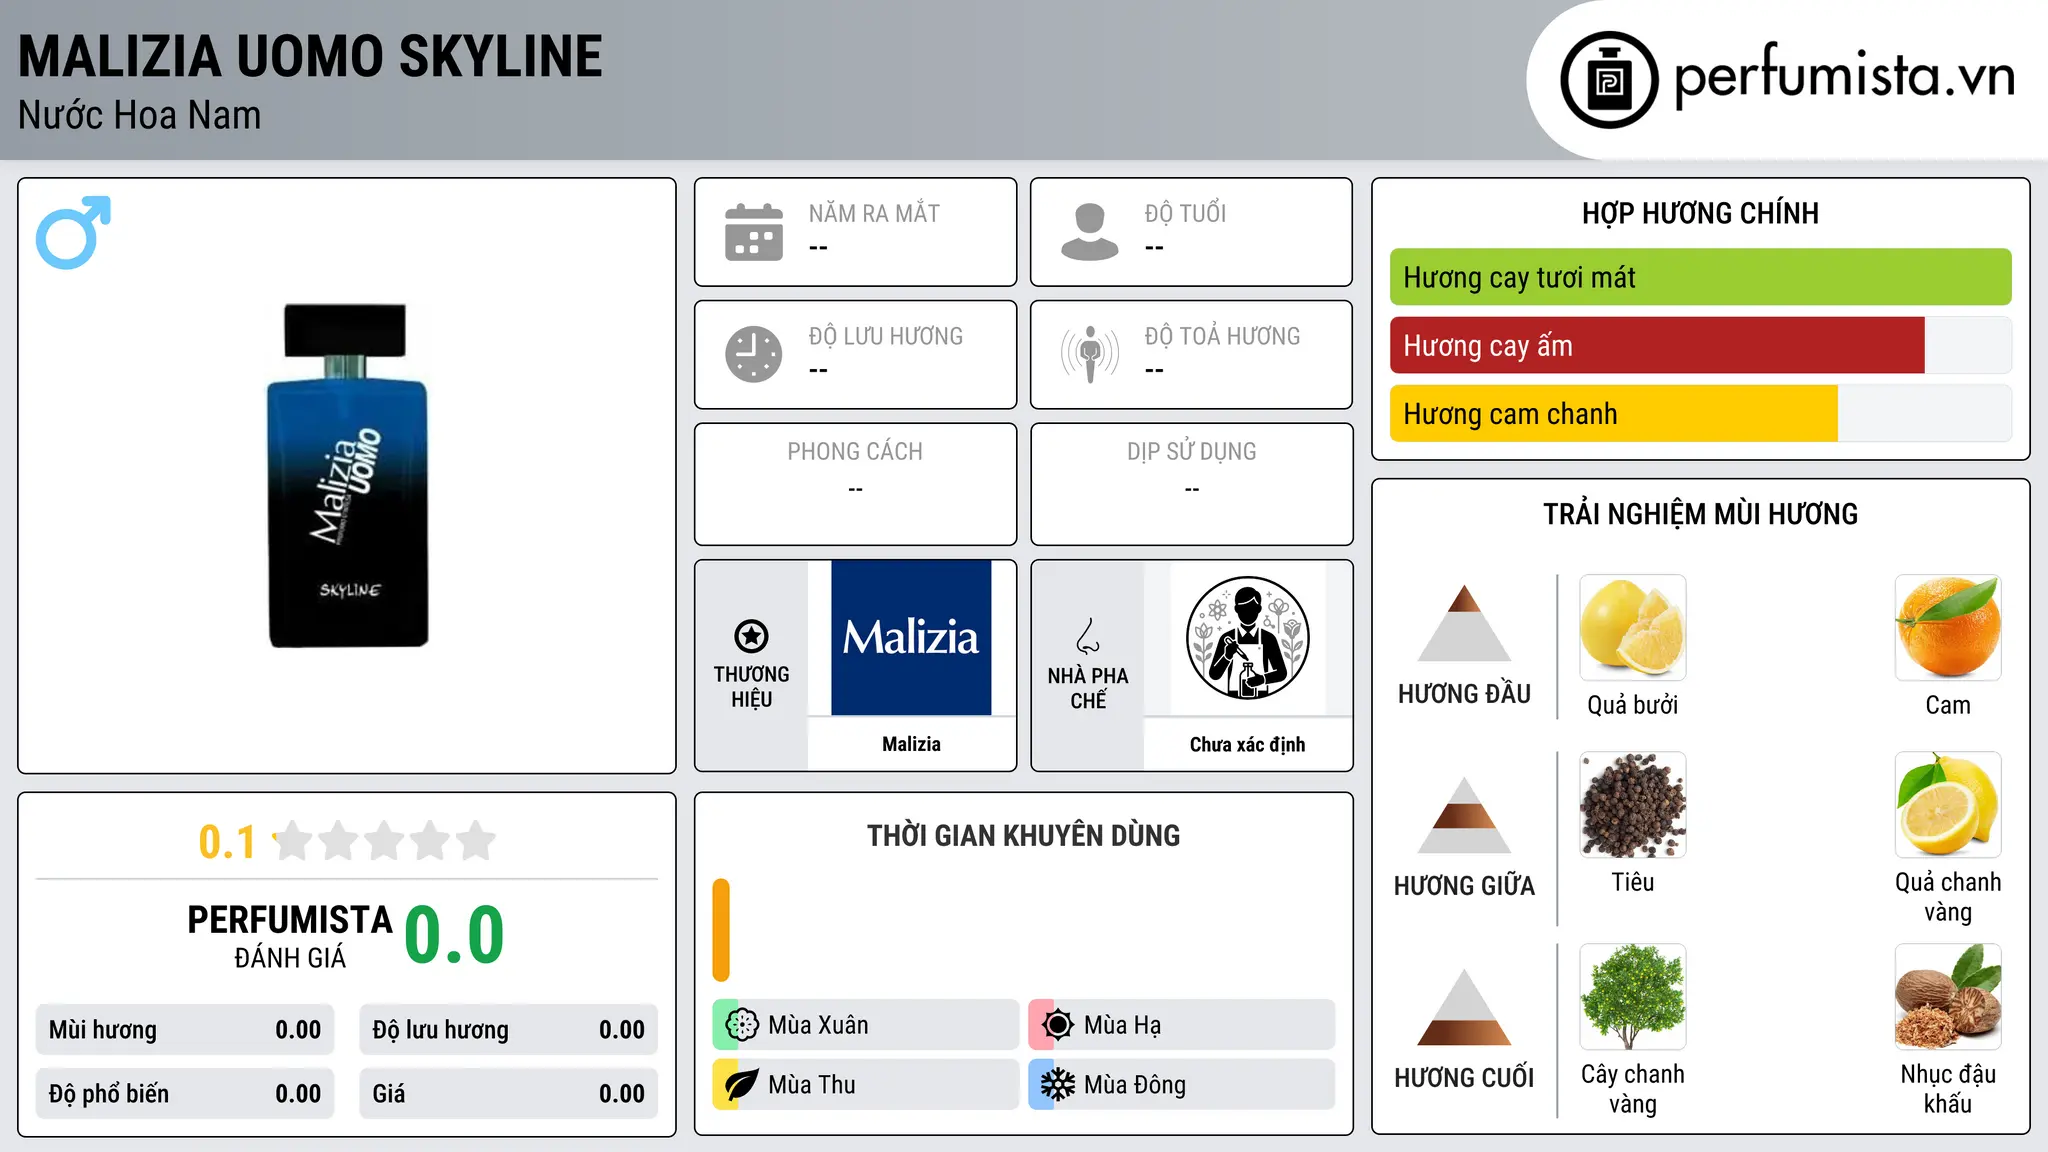Screen dimensions: 2048x1152
Task: Click the five-star rating row
Action: point(384,841)
